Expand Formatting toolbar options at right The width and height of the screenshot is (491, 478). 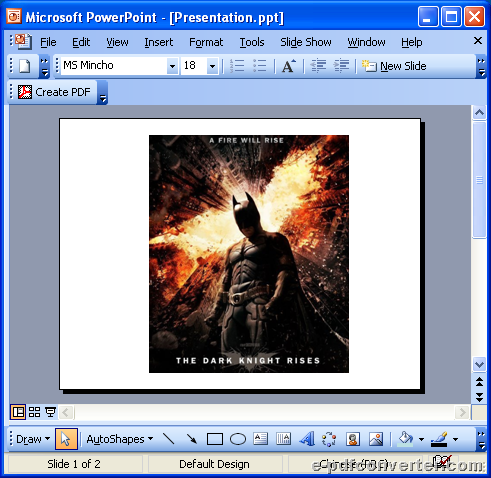pyautogui.click(x=481, y=66)
